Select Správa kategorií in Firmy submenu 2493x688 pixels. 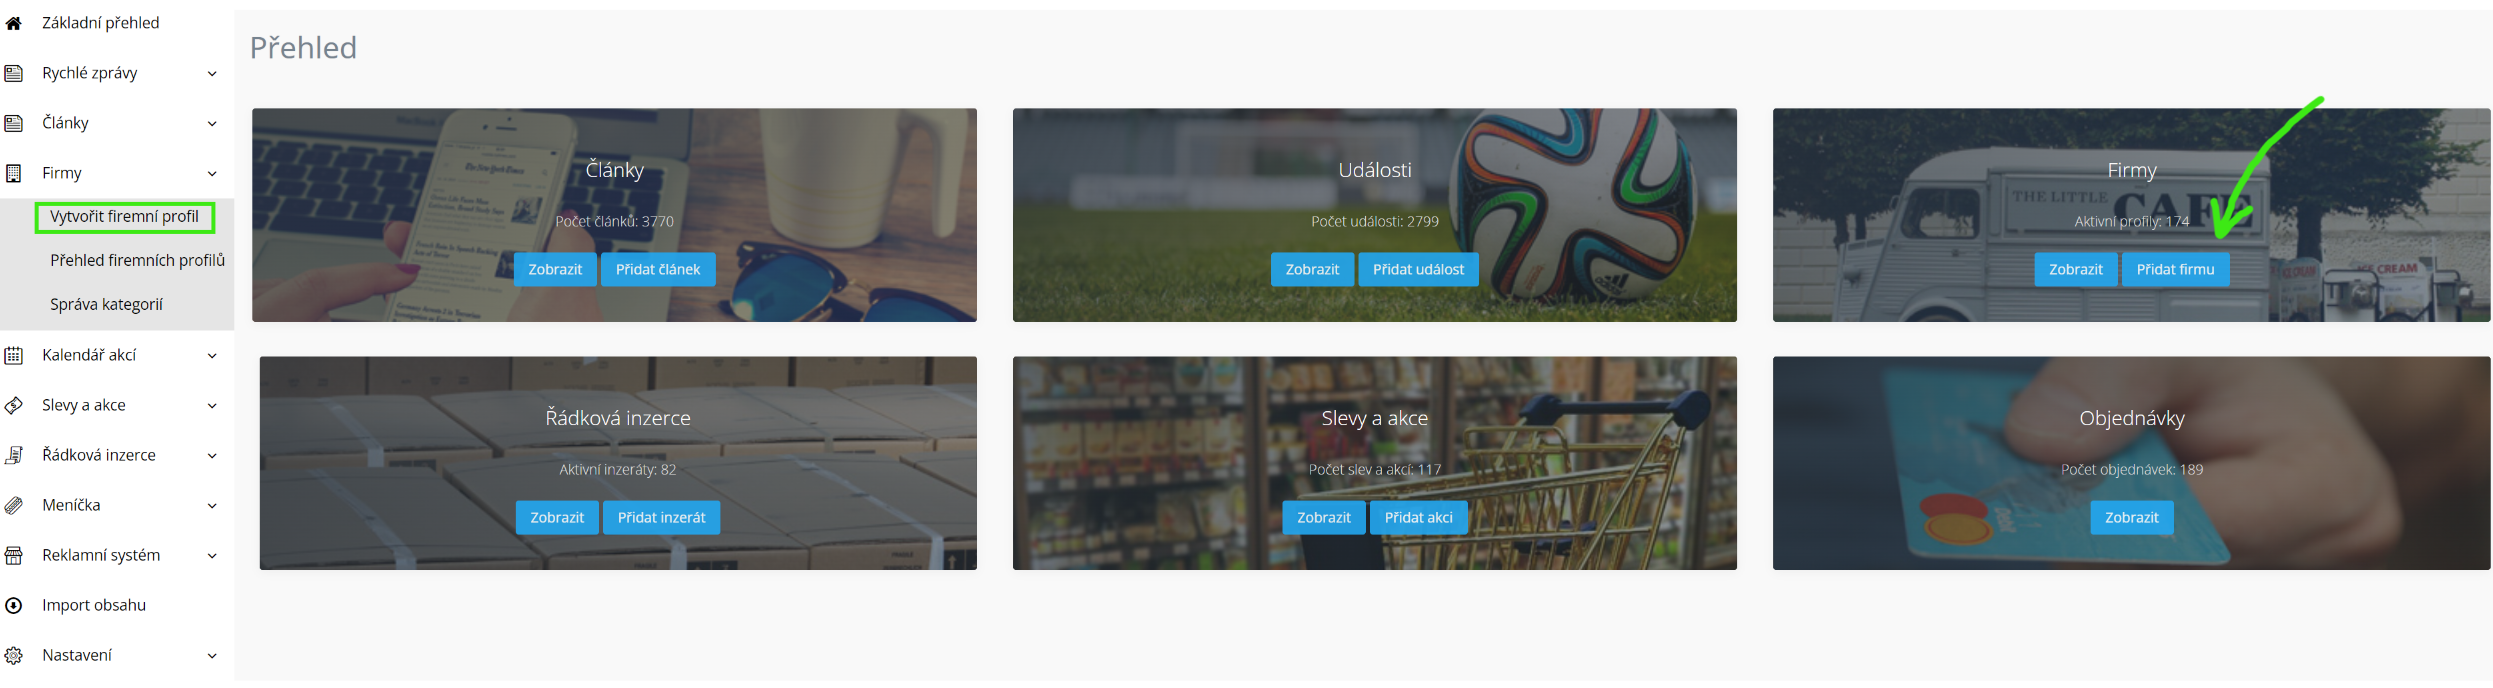[106, 304]
